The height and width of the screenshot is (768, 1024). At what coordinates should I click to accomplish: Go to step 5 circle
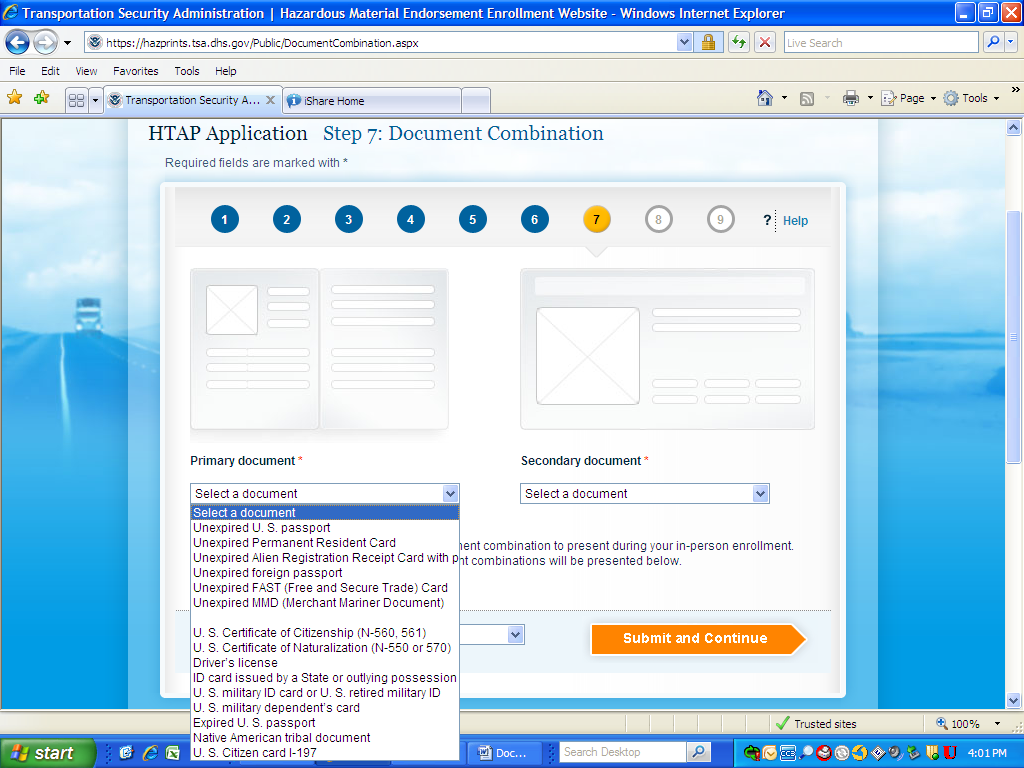click(x=473, y=219)
